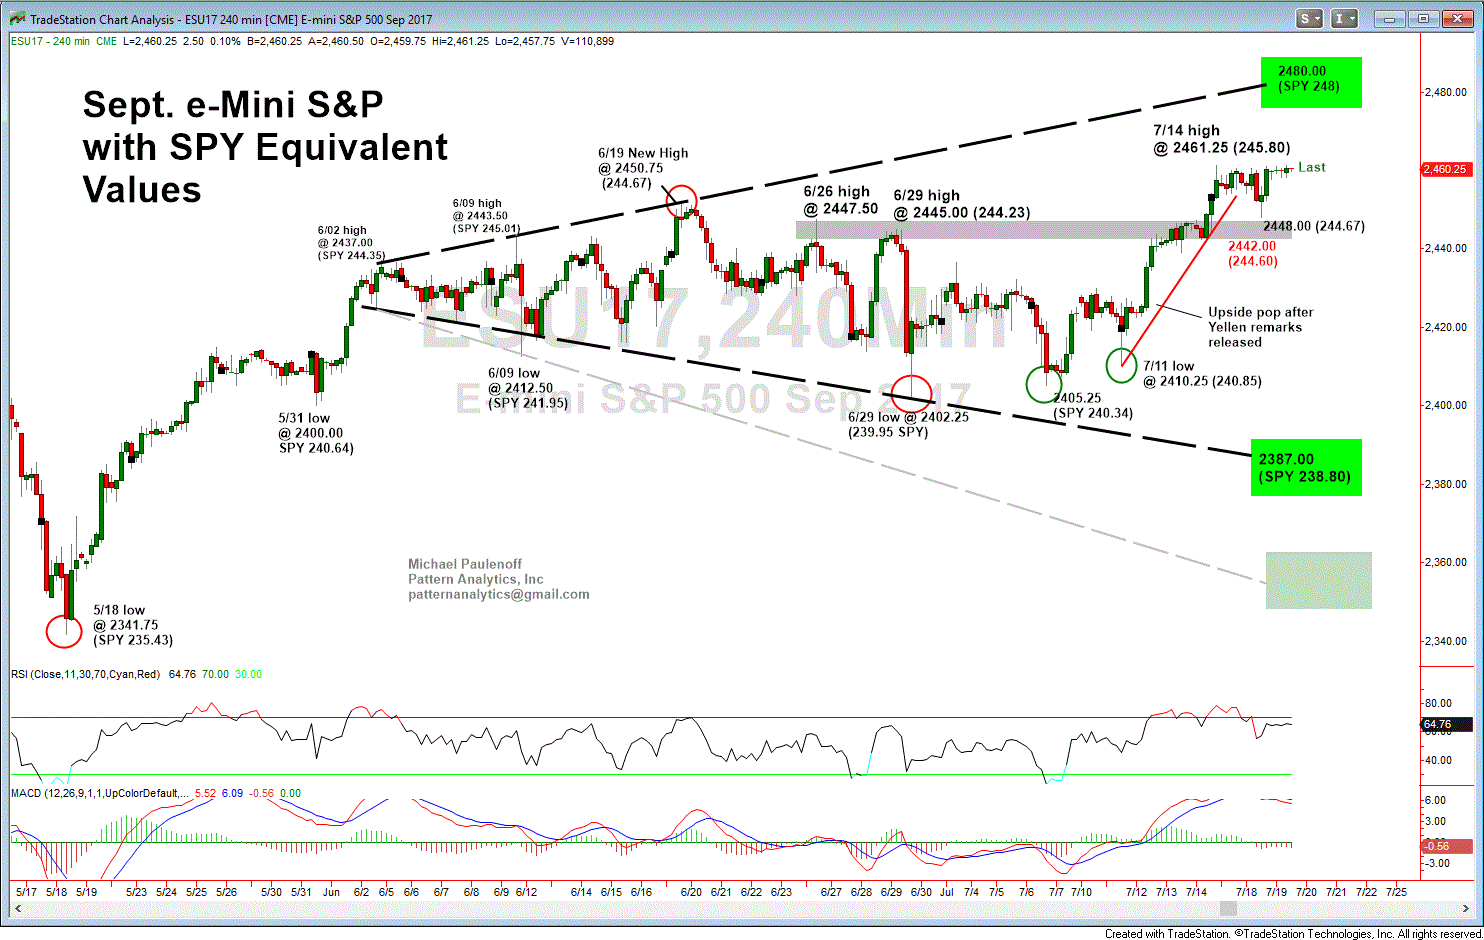Click the 2,480.00 price on the right axis

coord(1445,92)
